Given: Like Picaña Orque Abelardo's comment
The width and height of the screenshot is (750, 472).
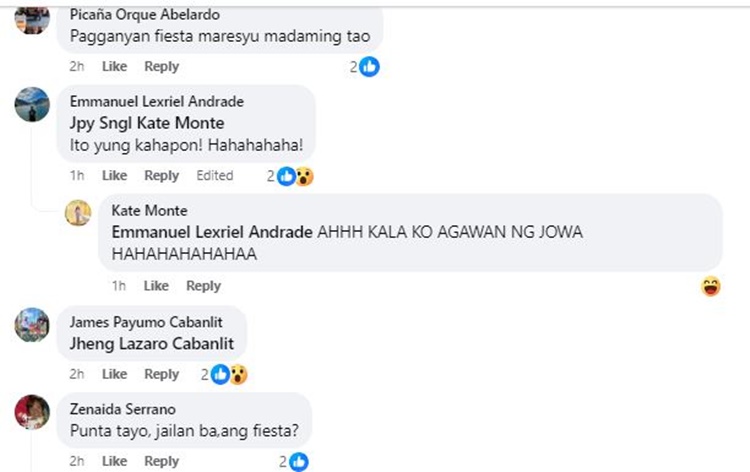Looking at the screenshot, I should (x=114, y=66).
